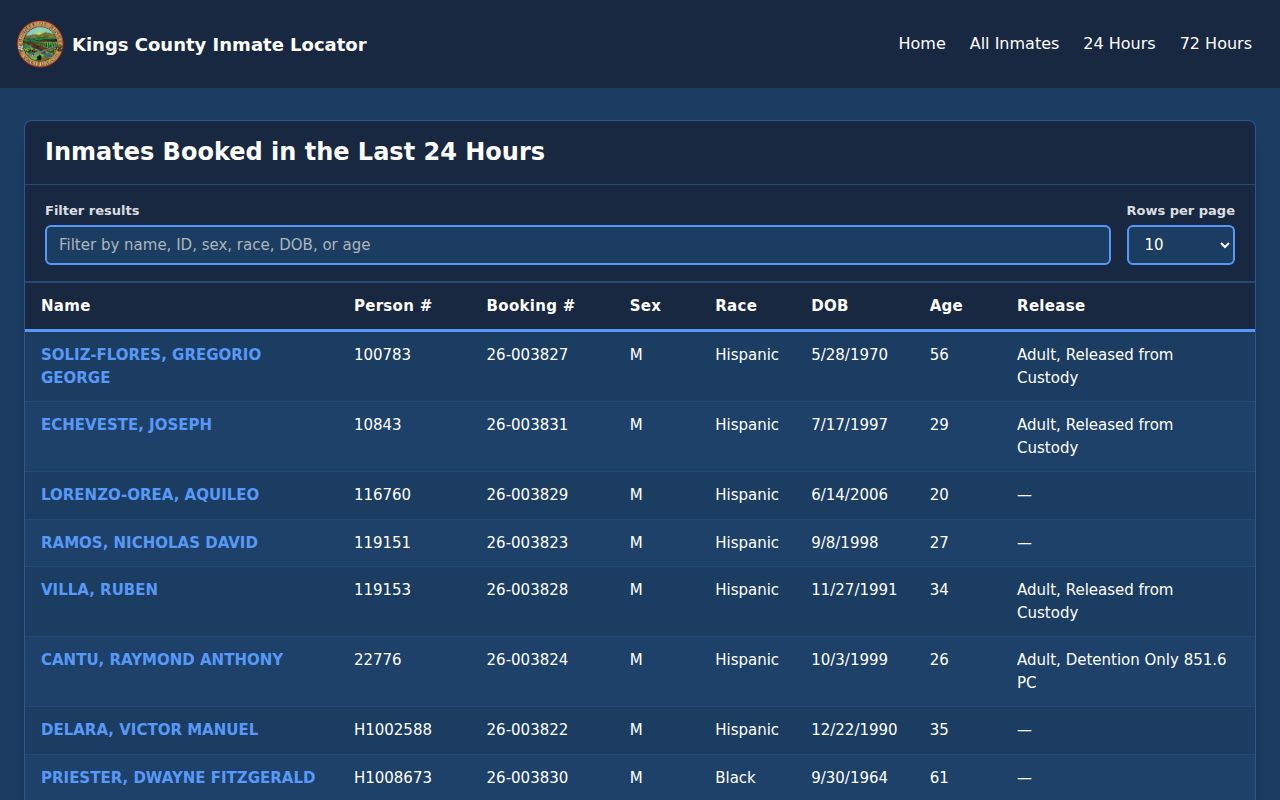Select person number 10843
This screenshot has width=1280, height=800.
(378, 424)
